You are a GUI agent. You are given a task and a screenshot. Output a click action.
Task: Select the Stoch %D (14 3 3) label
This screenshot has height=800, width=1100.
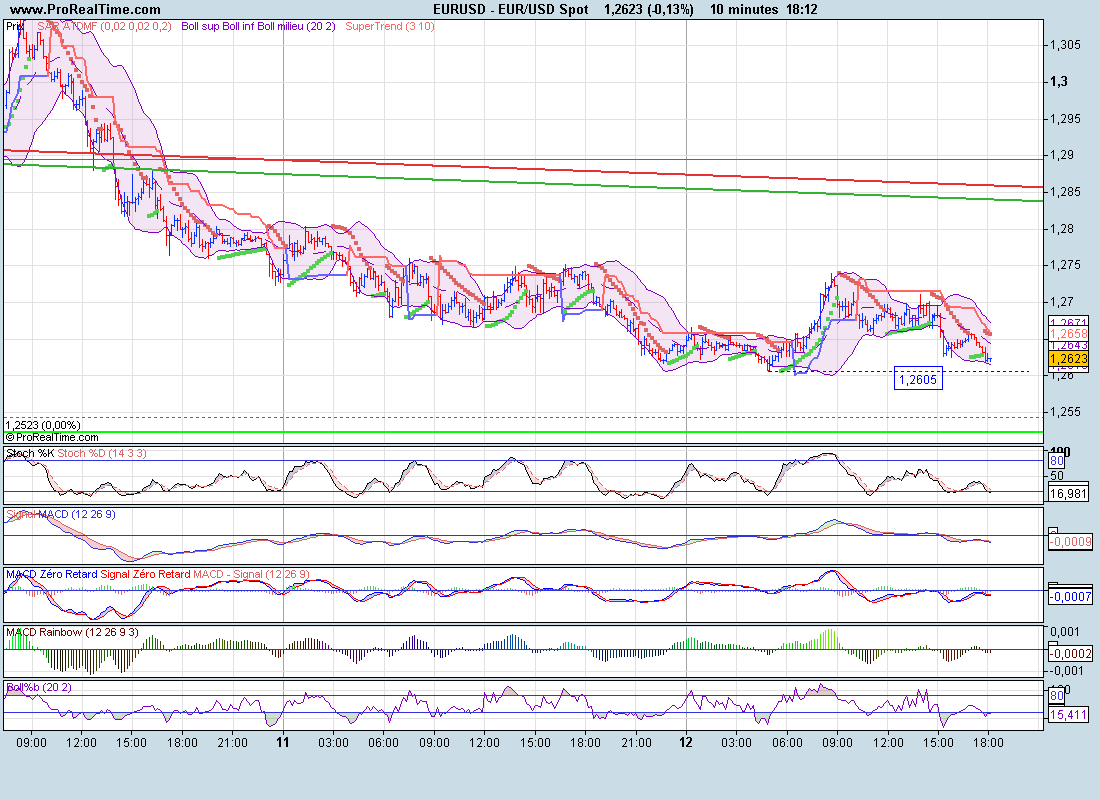102,453
